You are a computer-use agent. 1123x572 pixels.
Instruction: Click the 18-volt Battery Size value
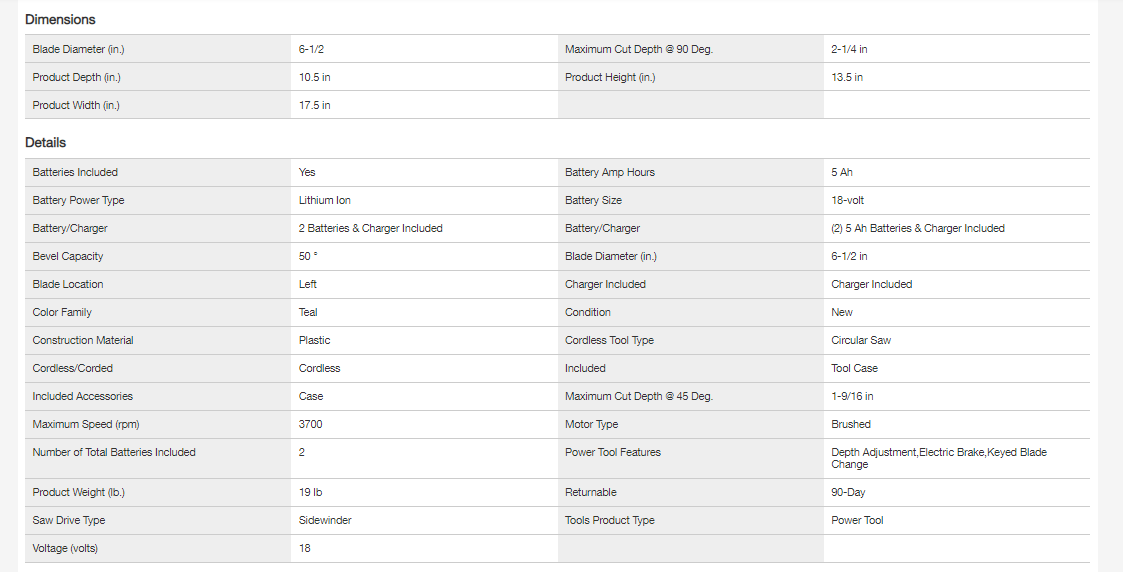(x=847, y=200)
